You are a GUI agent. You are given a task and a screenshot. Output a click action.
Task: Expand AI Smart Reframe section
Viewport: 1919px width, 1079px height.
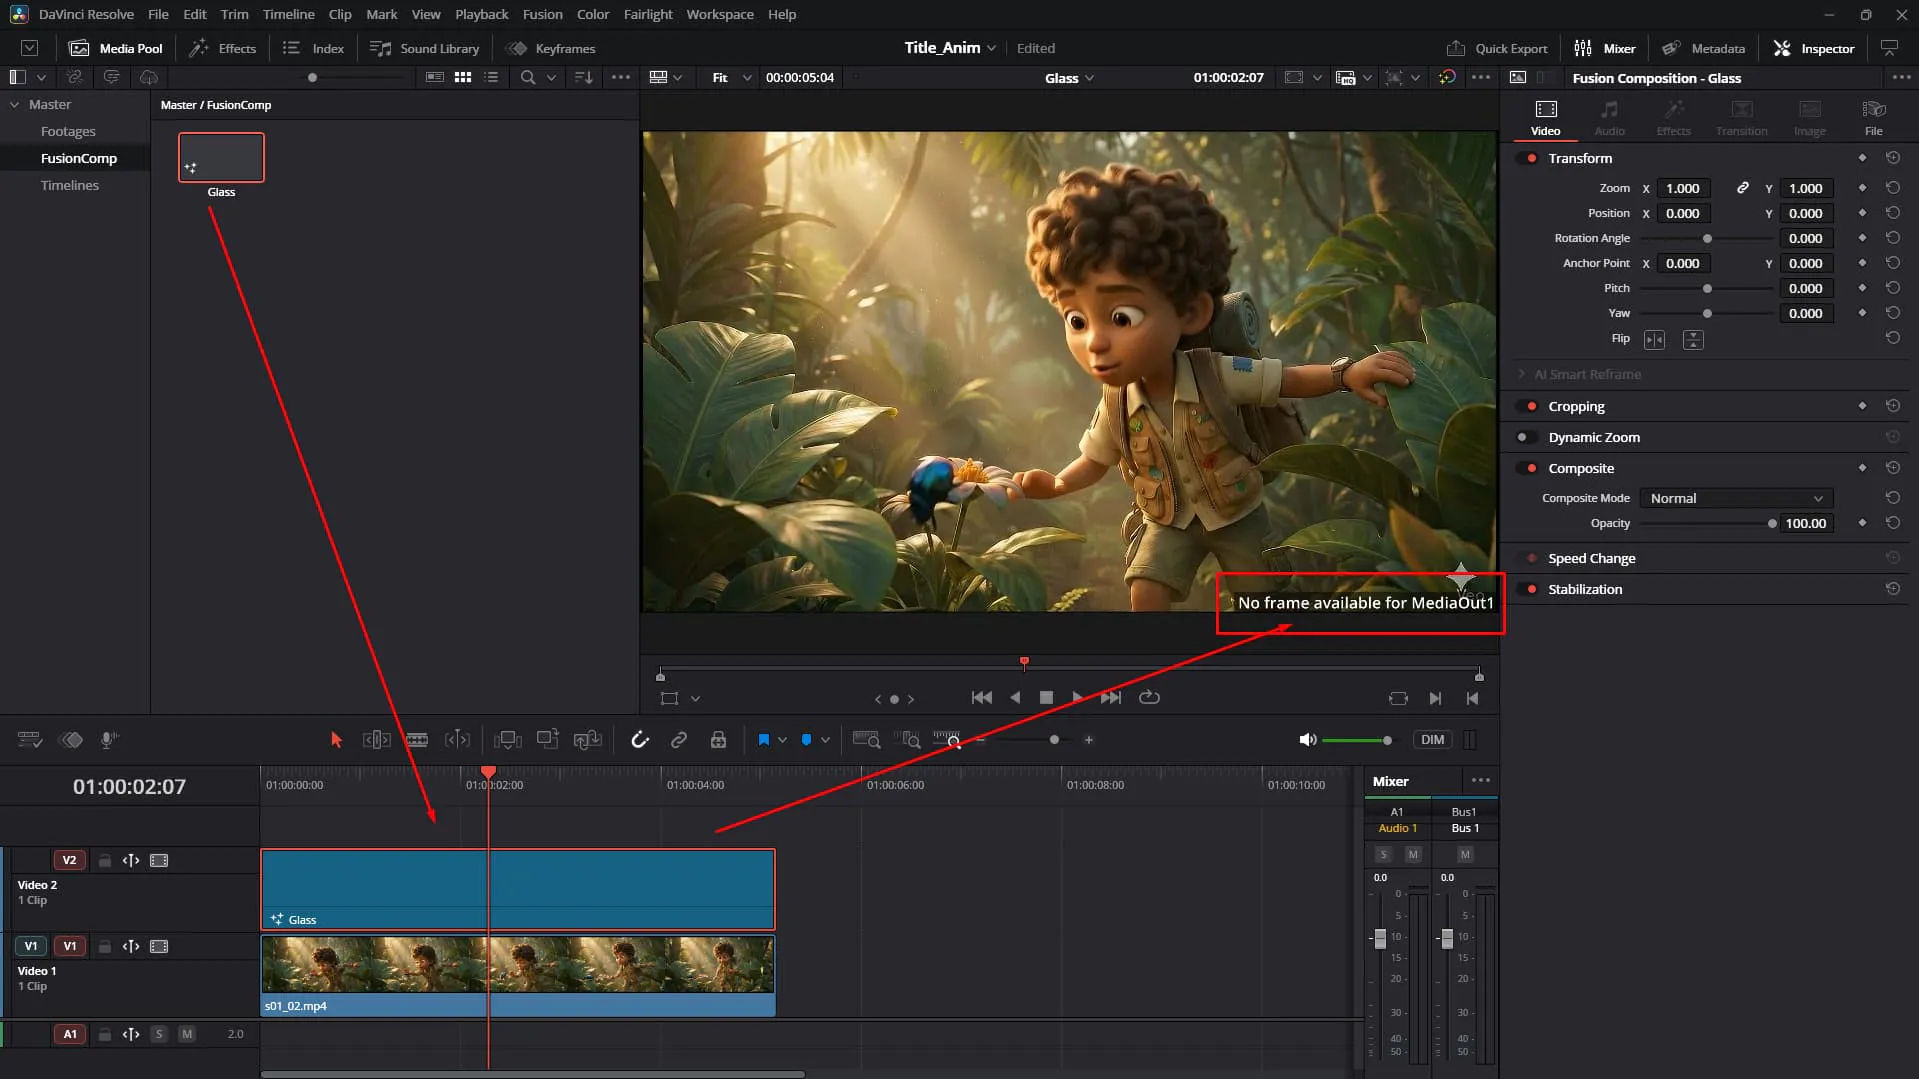pyautogui.click(x=1522, y=374)
